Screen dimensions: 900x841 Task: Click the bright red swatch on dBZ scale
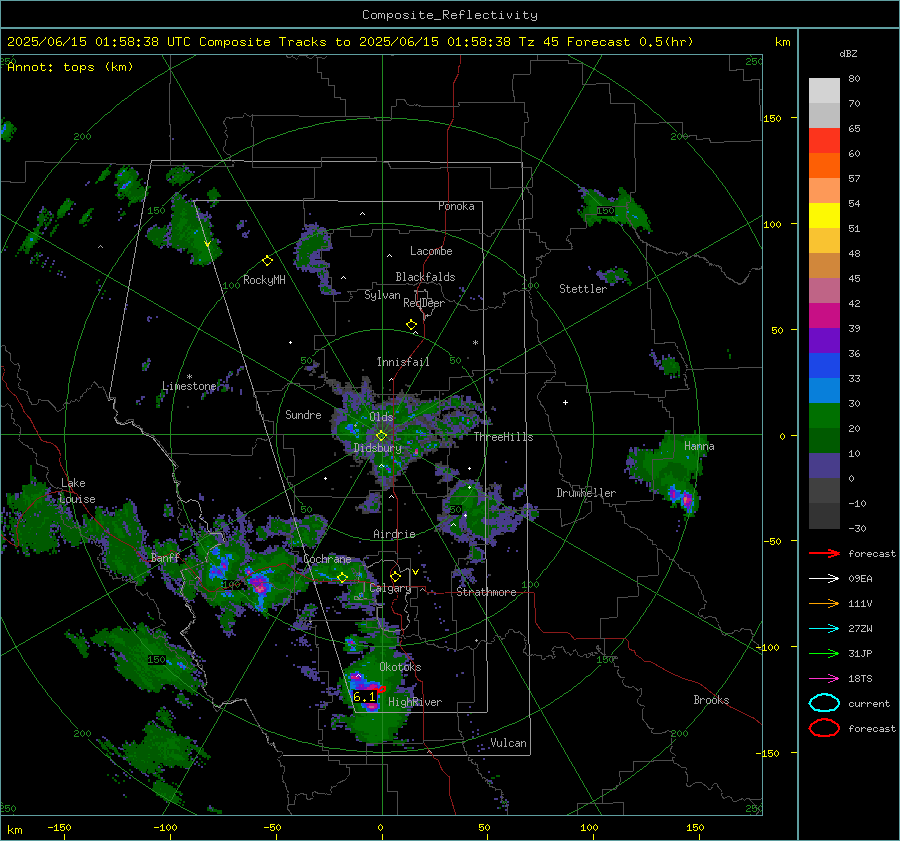pos(824,140)
